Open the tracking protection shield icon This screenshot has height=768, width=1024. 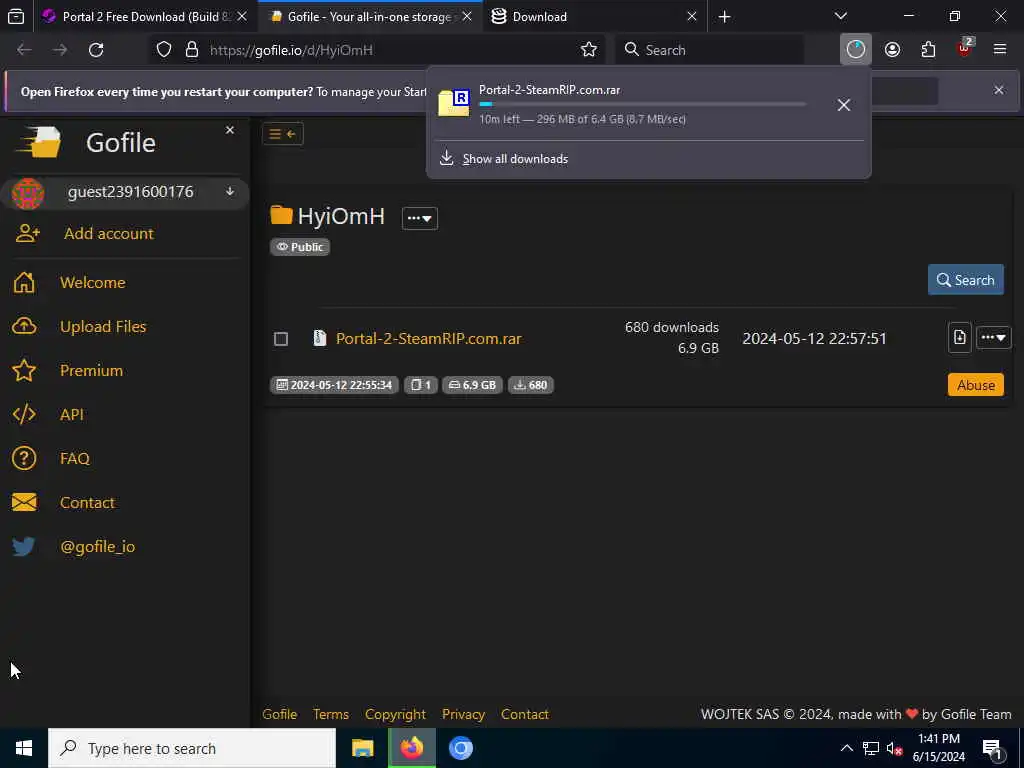[x=164, y=50]
